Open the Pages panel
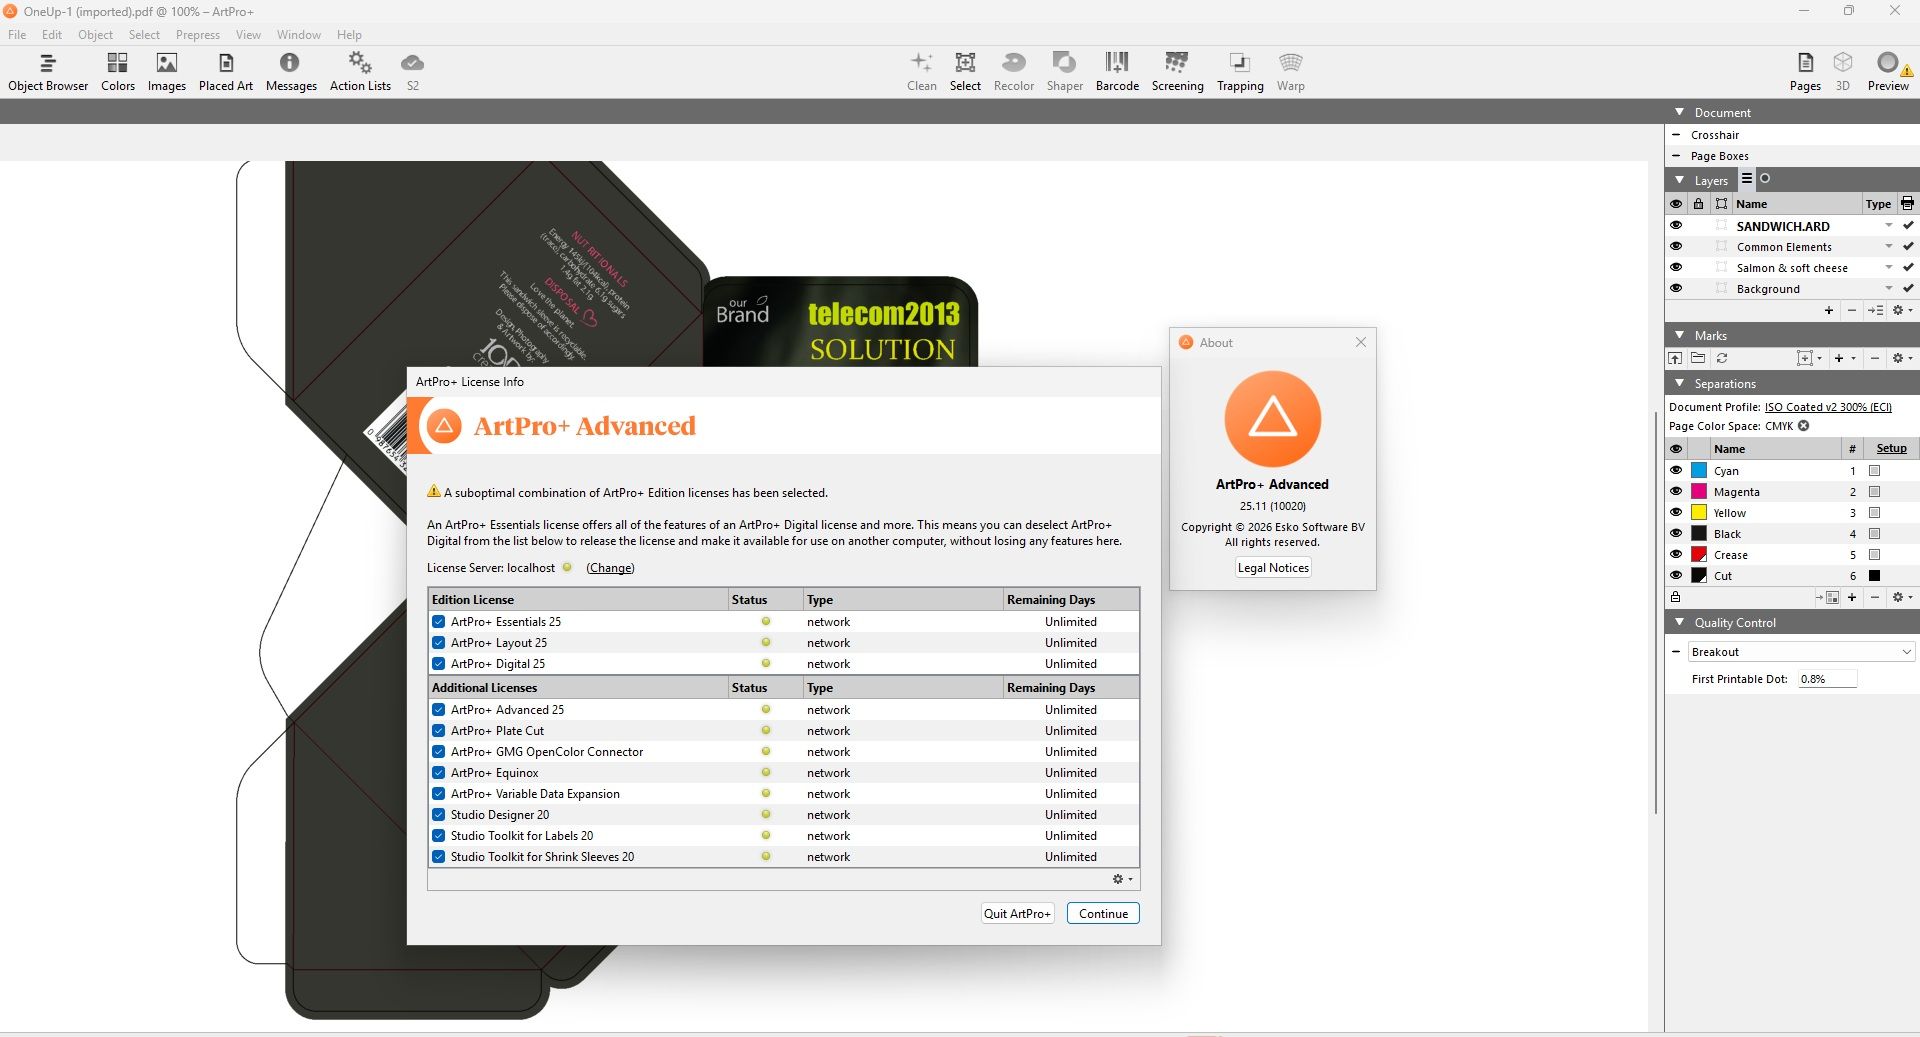Viewport: 1920px width, 1037px height. [1805, 72]
